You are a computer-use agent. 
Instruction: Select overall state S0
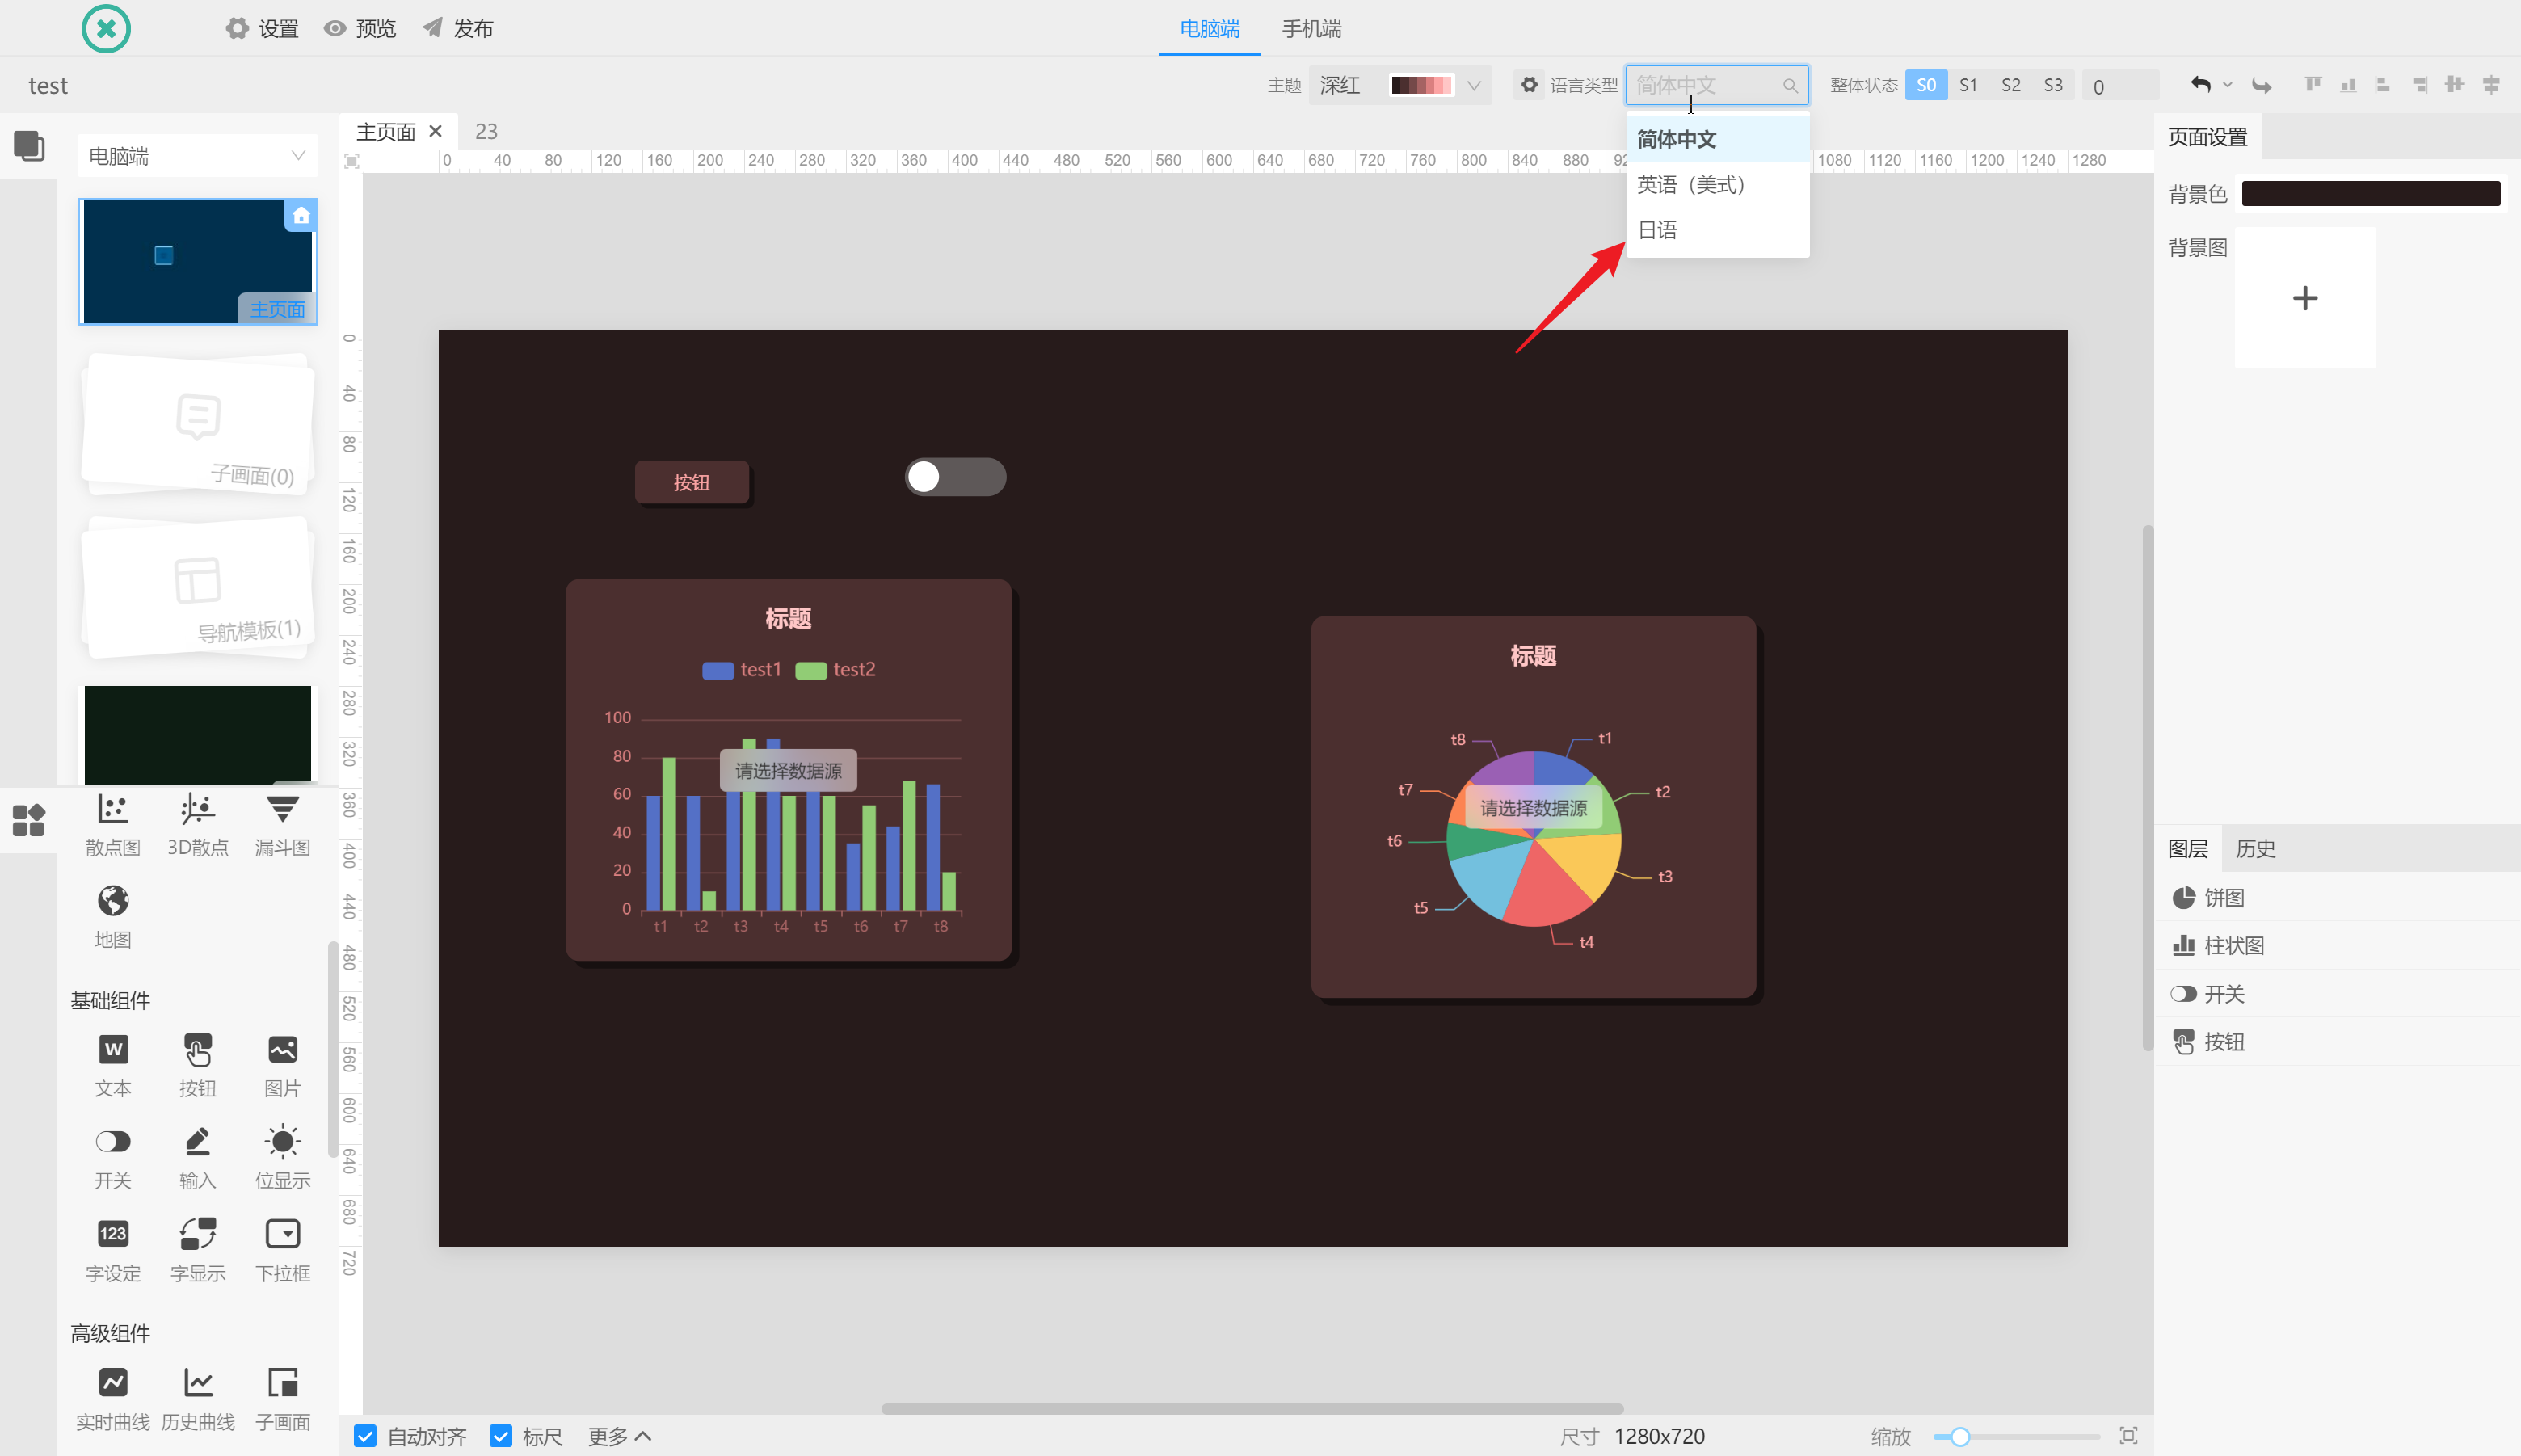pyautogui.click(x=1925, y=85)
